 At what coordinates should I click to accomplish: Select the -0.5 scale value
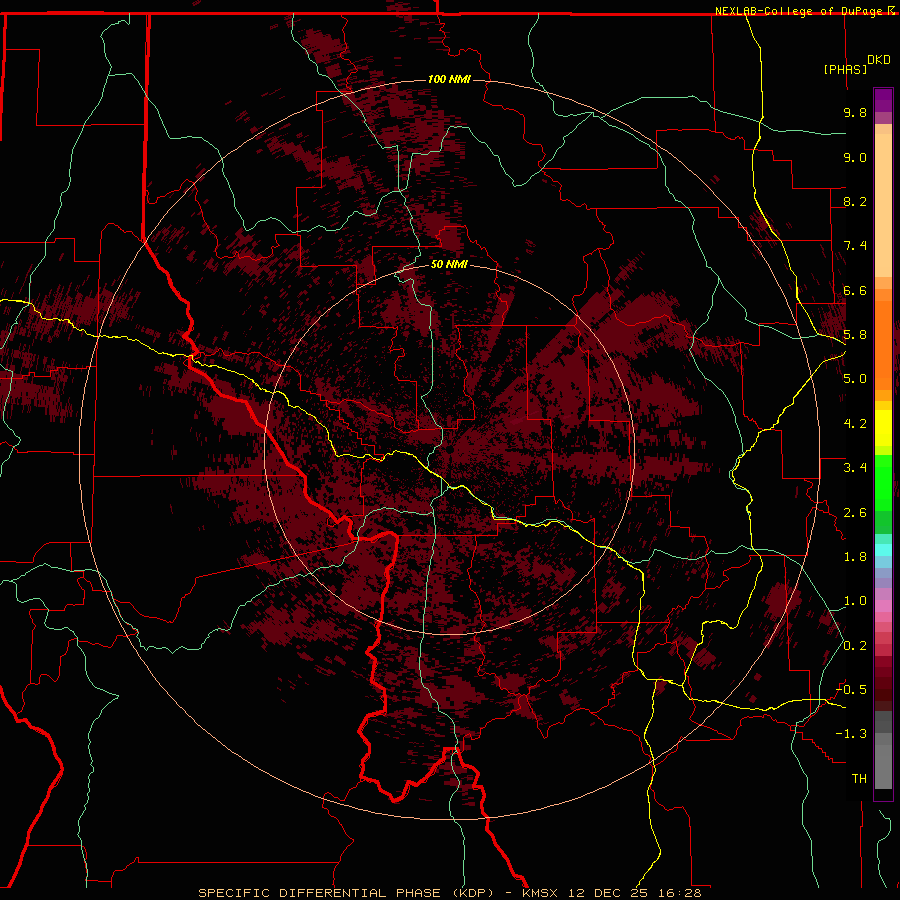point(852,690)
